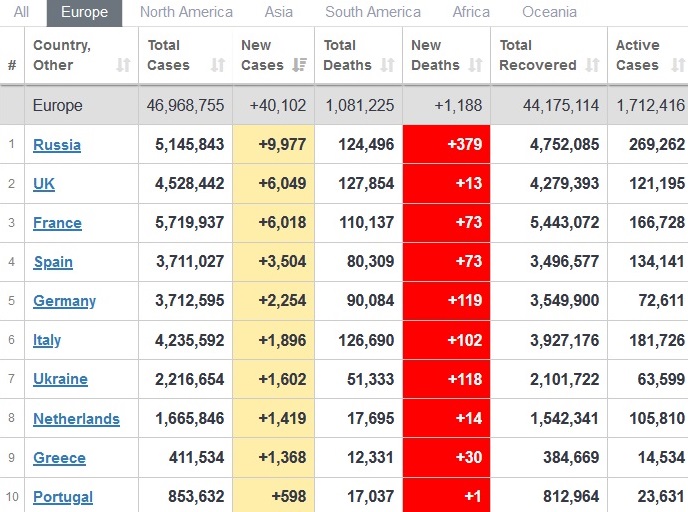Click Russia's red +379 new deaths cell
Viewport: 688px width, 512px height.
tap(446, 145)
